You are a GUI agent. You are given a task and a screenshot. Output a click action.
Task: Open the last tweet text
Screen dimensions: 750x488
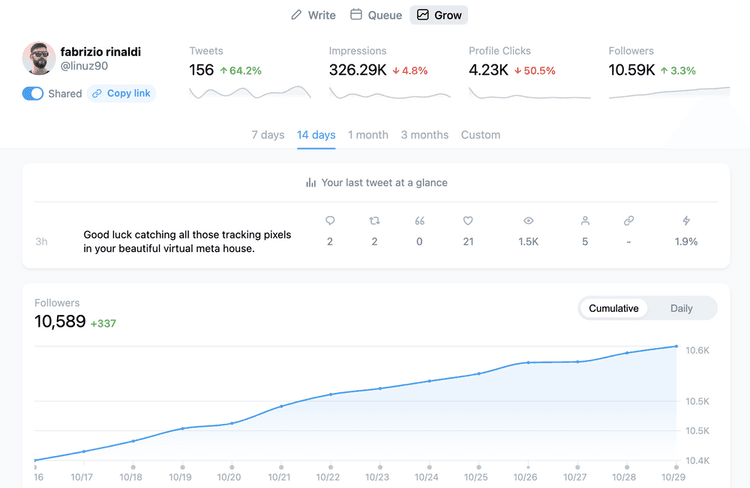pos(187,241)
